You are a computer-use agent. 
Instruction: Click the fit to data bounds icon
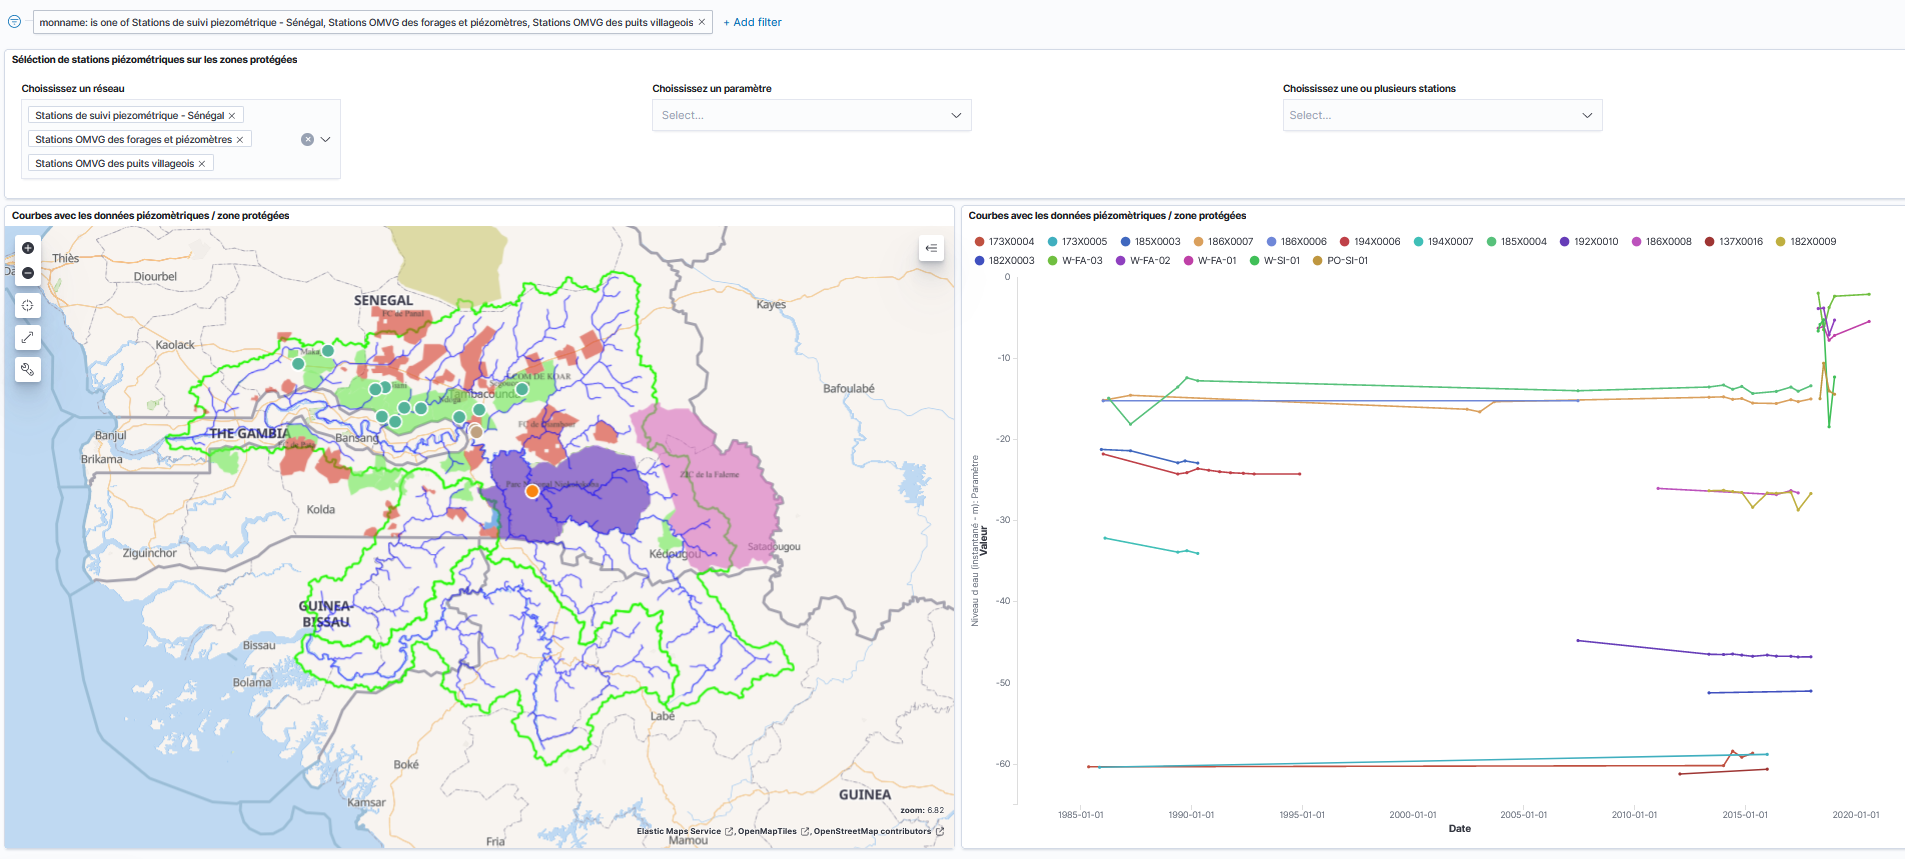click(x=28, y=305)
